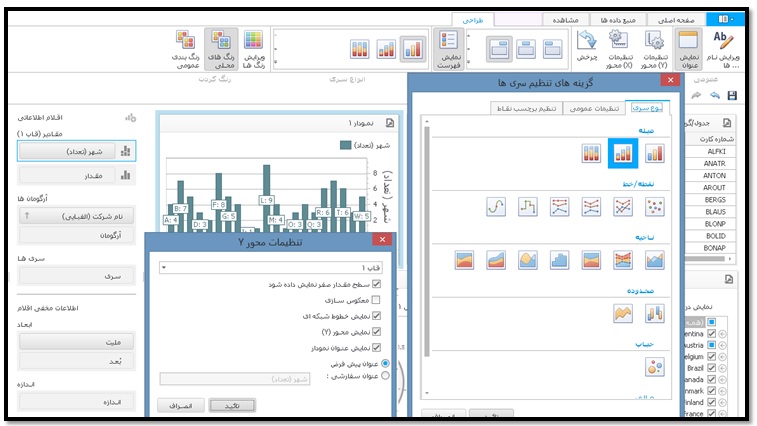Select رنگ های محلی (local colors) in ribbon
Screen dimensions: 757x426
pyautogui.click(x=221, y=48)
